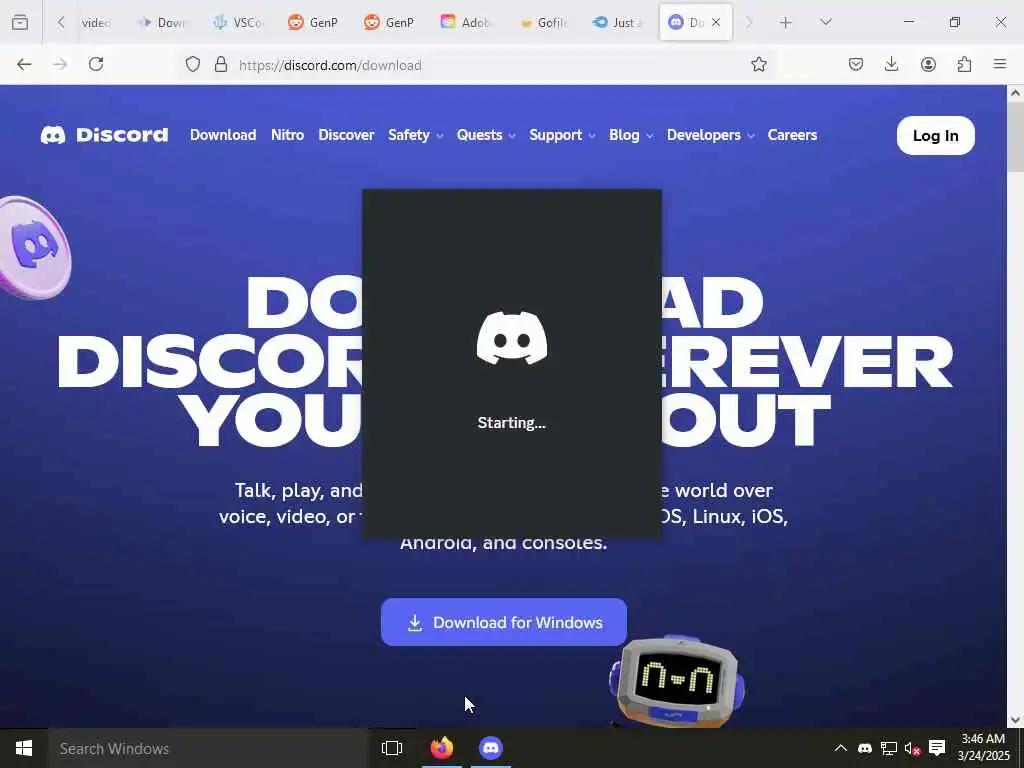Open the Windows Start menu
1024x768 pixels.
24,748
